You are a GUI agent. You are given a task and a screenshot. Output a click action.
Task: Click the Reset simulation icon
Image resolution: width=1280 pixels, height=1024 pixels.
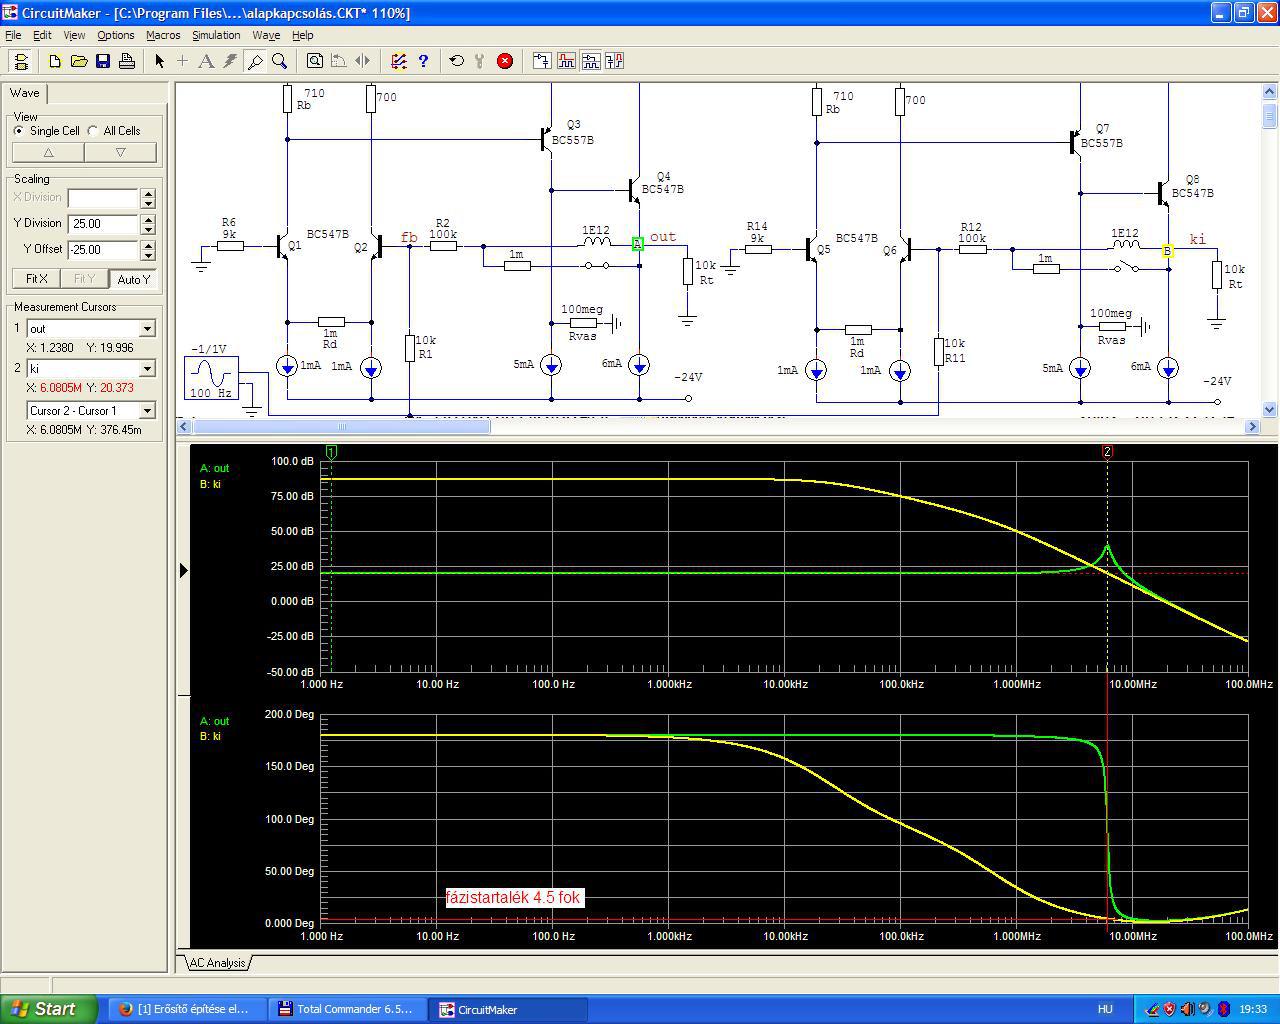point(457,61)
